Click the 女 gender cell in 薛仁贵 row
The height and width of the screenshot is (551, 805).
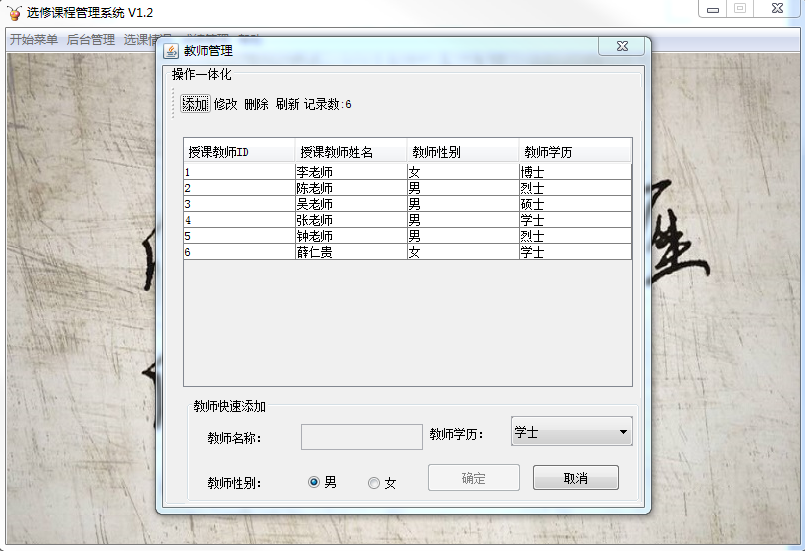pos(463,252)
